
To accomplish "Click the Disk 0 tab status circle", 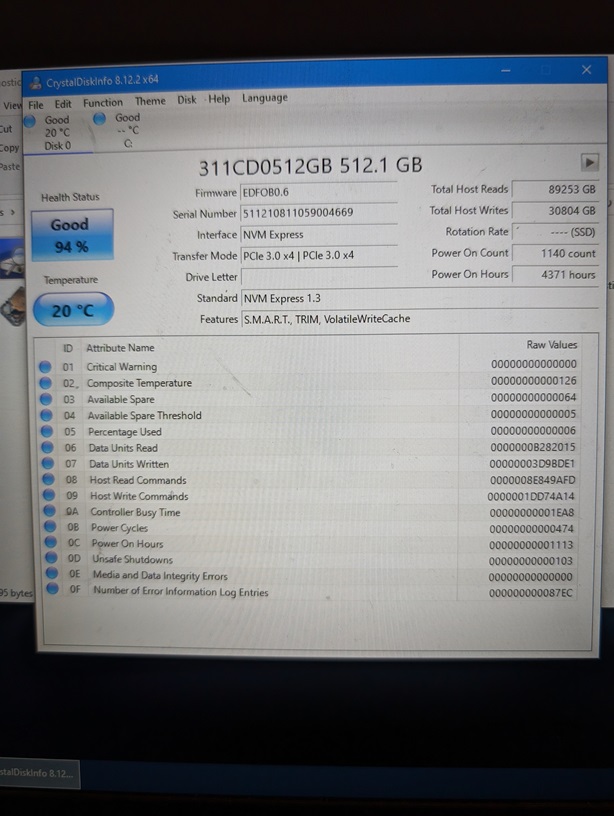I will point(30,121).
